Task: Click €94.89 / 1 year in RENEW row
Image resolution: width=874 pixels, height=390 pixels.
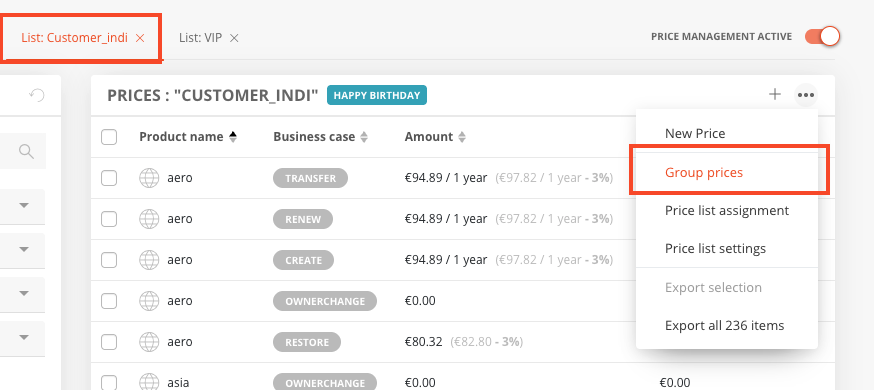Action: [446, 219]
